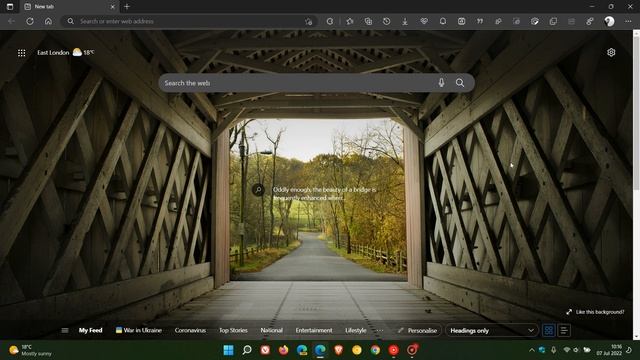This screenshot has width=640, height=360.
Task: Open the Downloads panel
Action: (405, 21)
